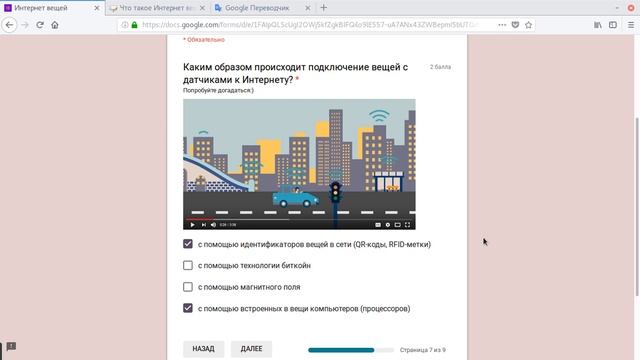The image size is (640, 360).
Task: Mute the video volume
Action: click(213, 224)
